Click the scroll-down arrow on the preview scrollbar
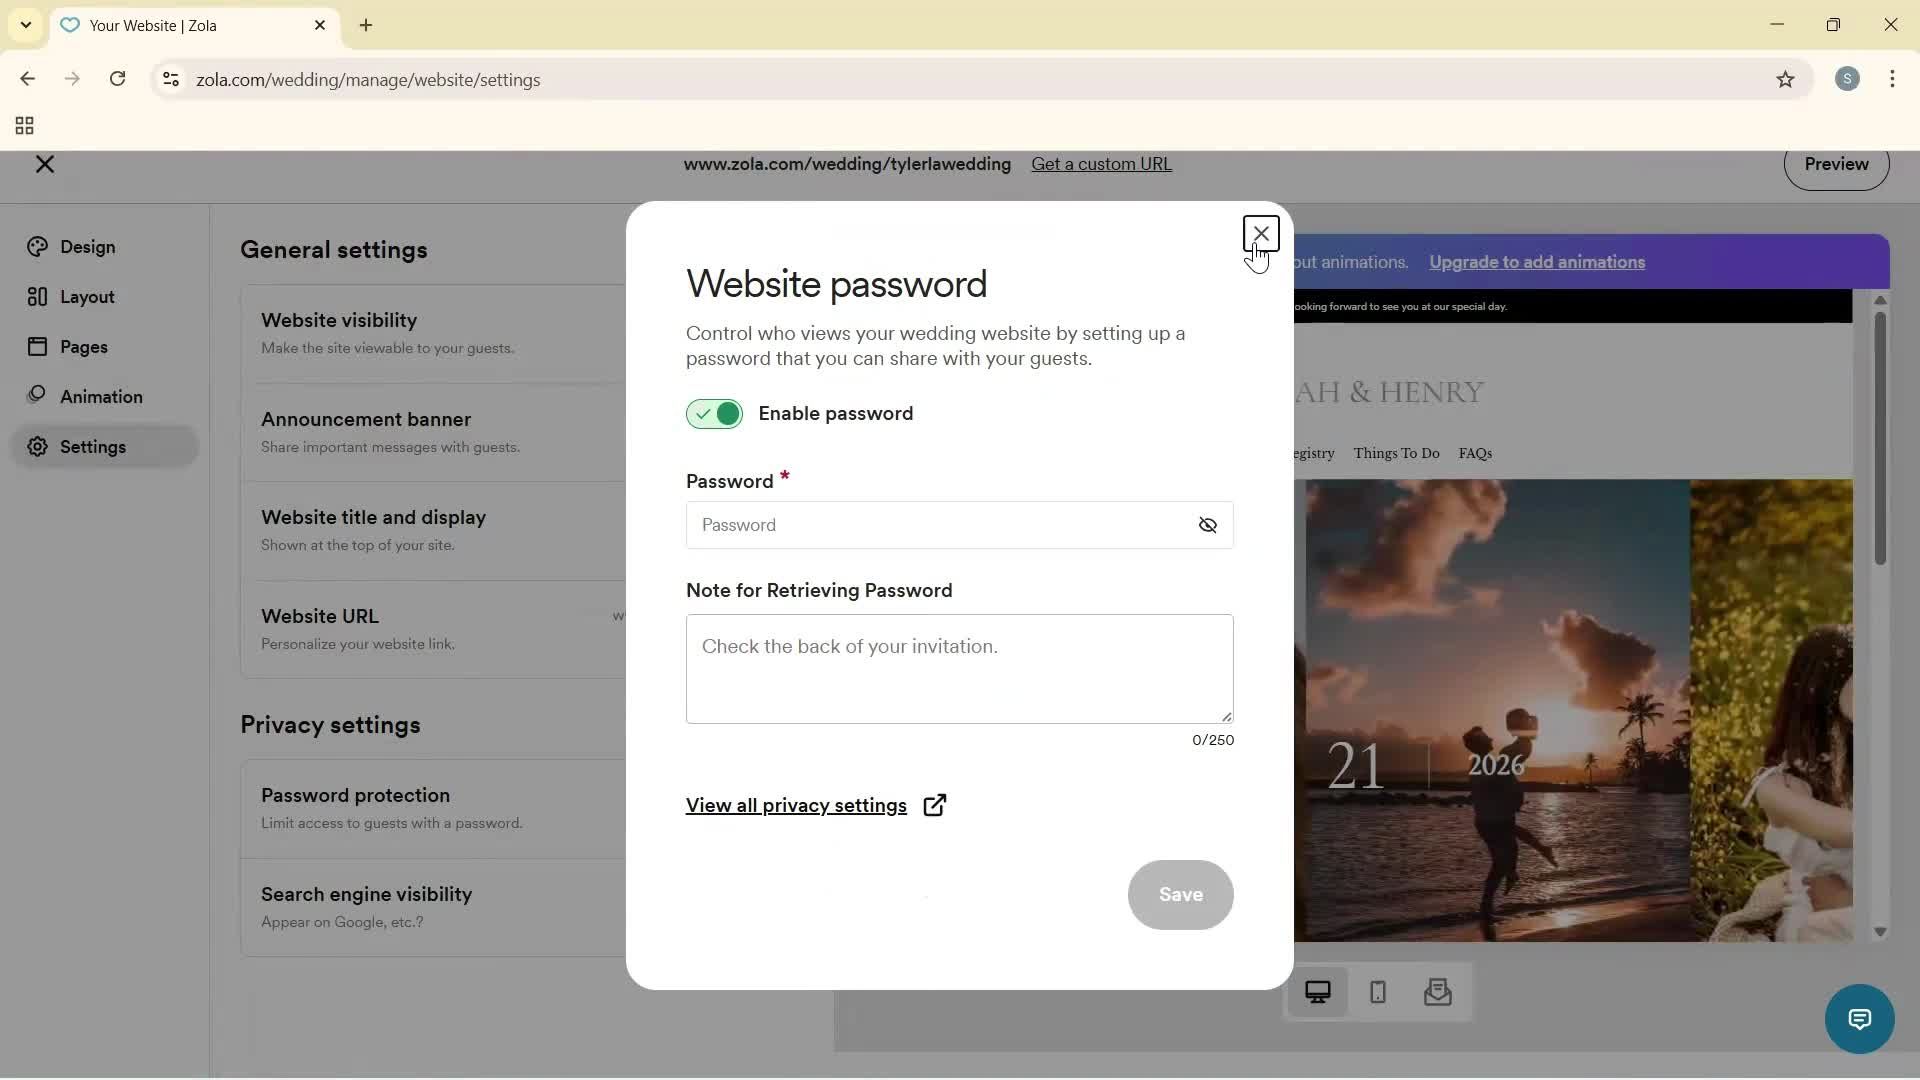Image resolution: width=1920 pixels, height=1080 pixels. (1880, 931)
